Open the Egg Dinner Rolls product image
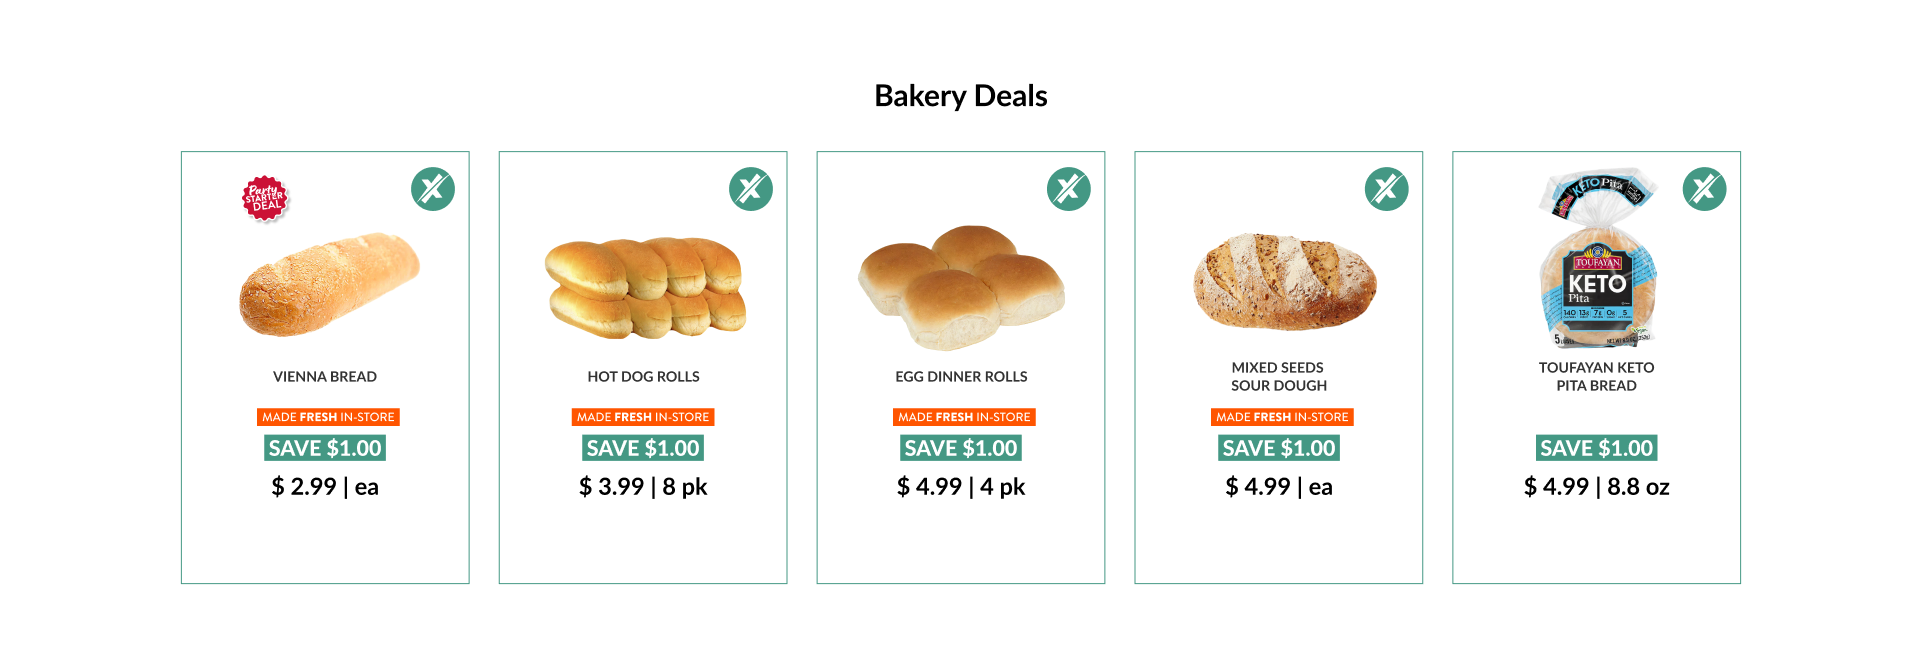This screenshot has height=671, width=1921. pos(961,288)
